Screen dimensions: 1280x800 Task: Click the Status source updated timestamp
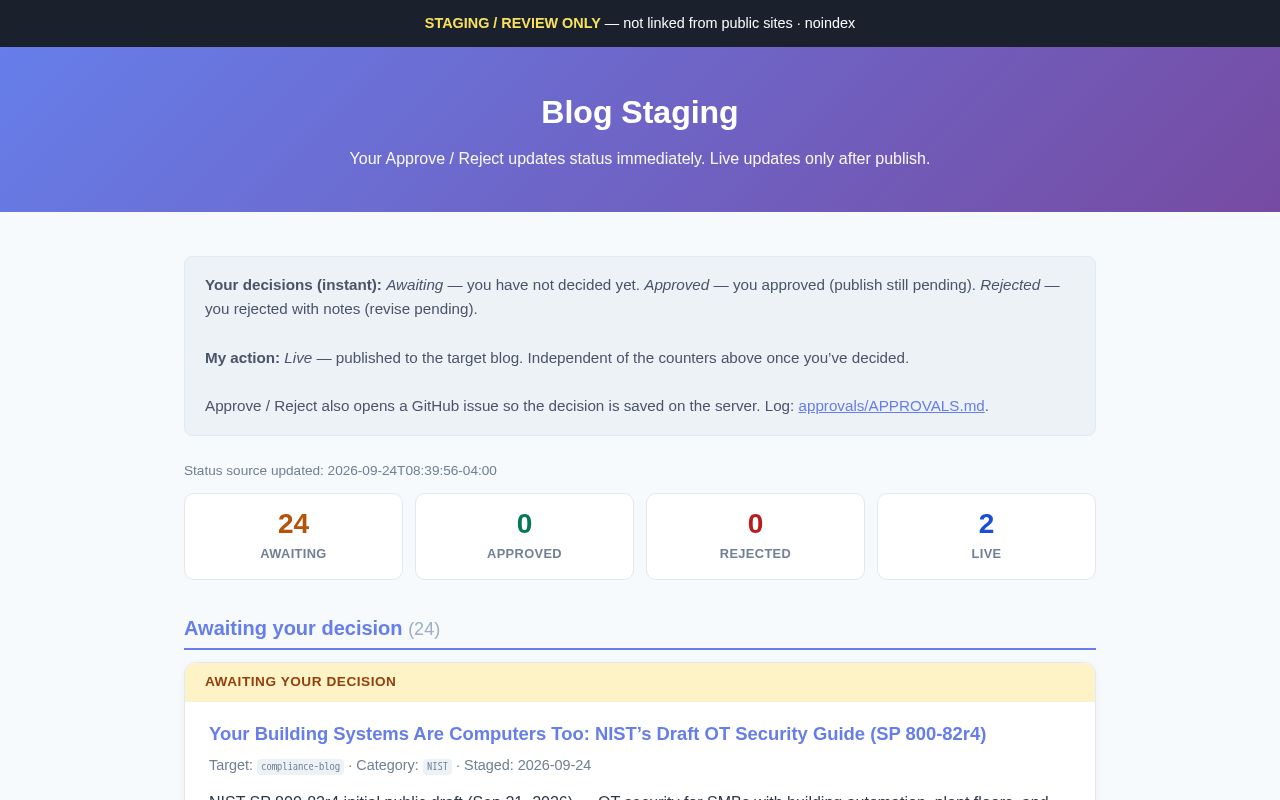[x=340, y=471]
